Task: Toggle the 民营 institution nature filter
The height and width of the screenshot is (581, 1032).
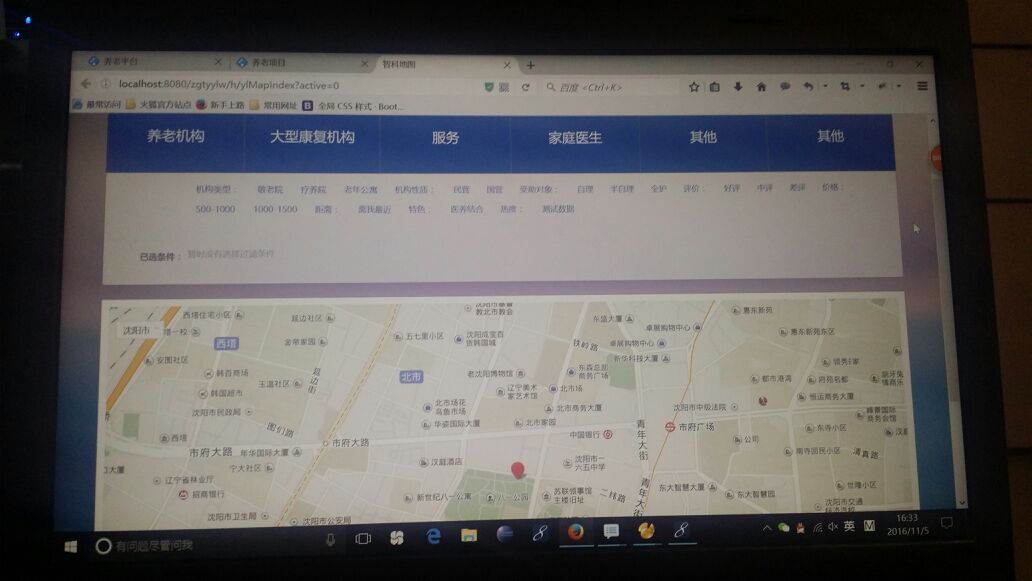Action: 461,189
